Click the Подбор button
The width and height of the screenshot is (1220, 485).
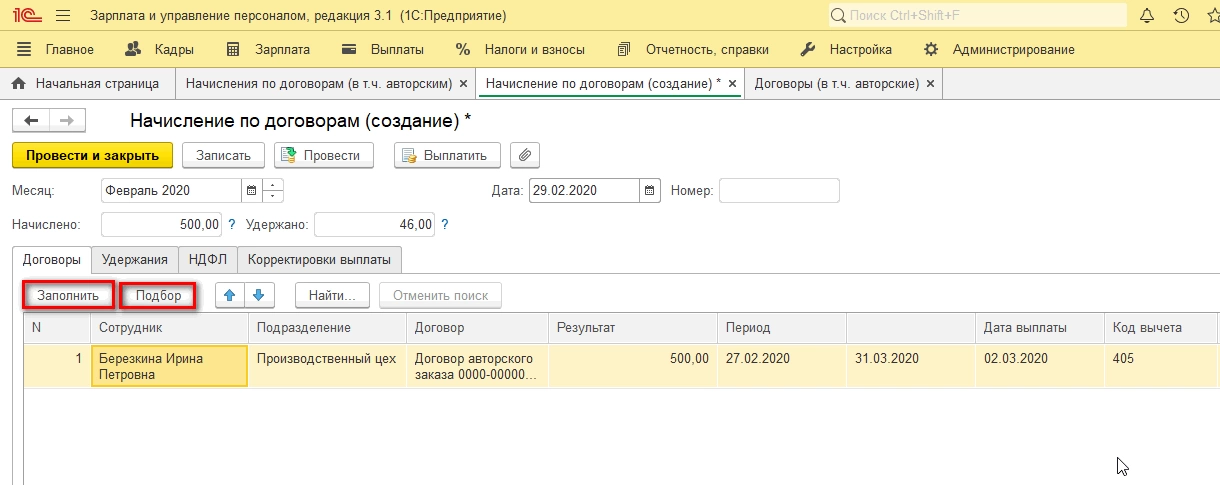pos(158,295)
